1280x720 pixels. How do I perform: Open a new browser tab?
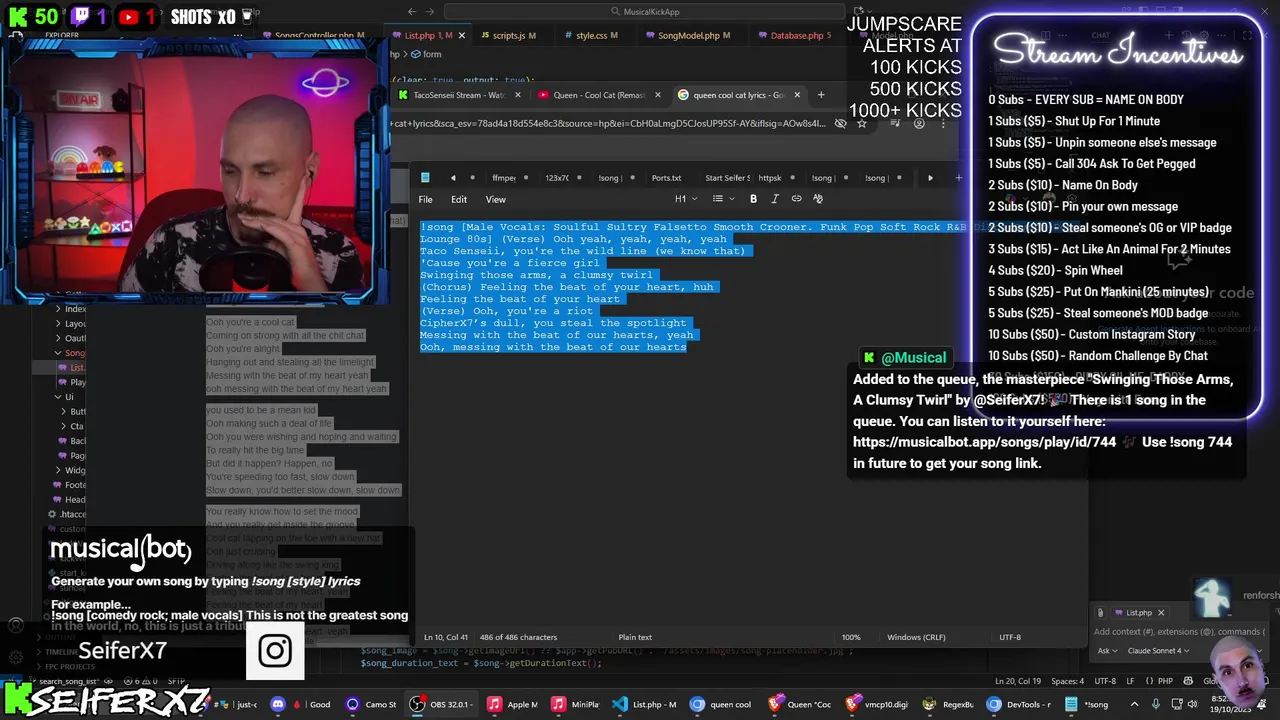coord(821,95)
